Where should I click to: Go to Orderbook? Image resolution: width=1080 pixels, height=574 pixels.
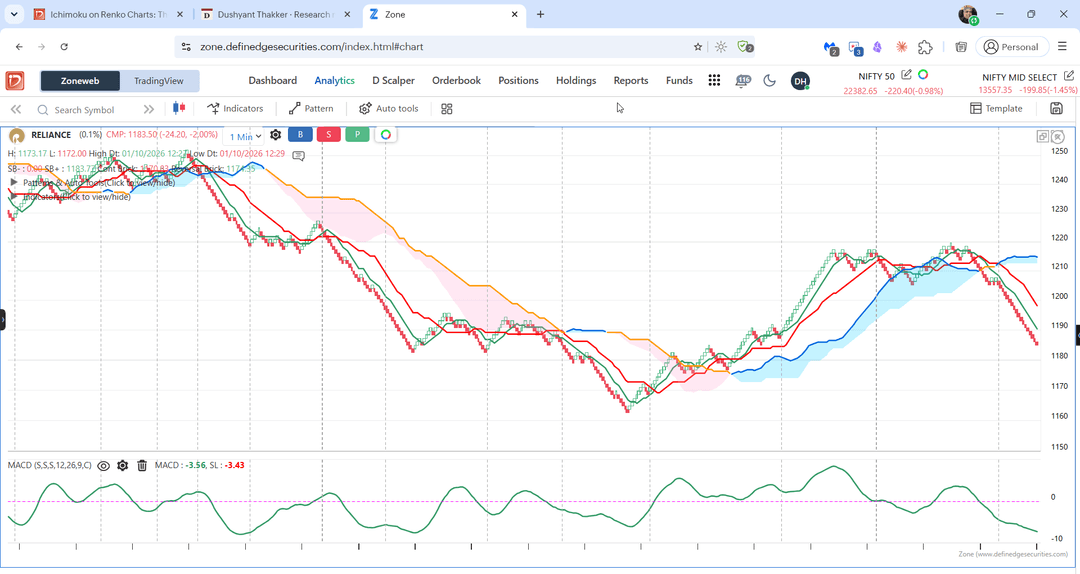pos(456,81)
